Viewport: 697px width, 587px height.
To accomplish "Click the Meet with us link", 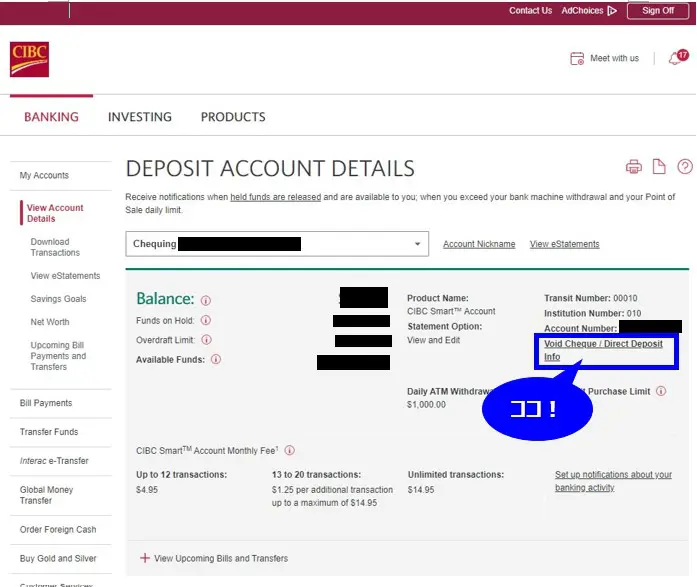I will click(614, 58).
